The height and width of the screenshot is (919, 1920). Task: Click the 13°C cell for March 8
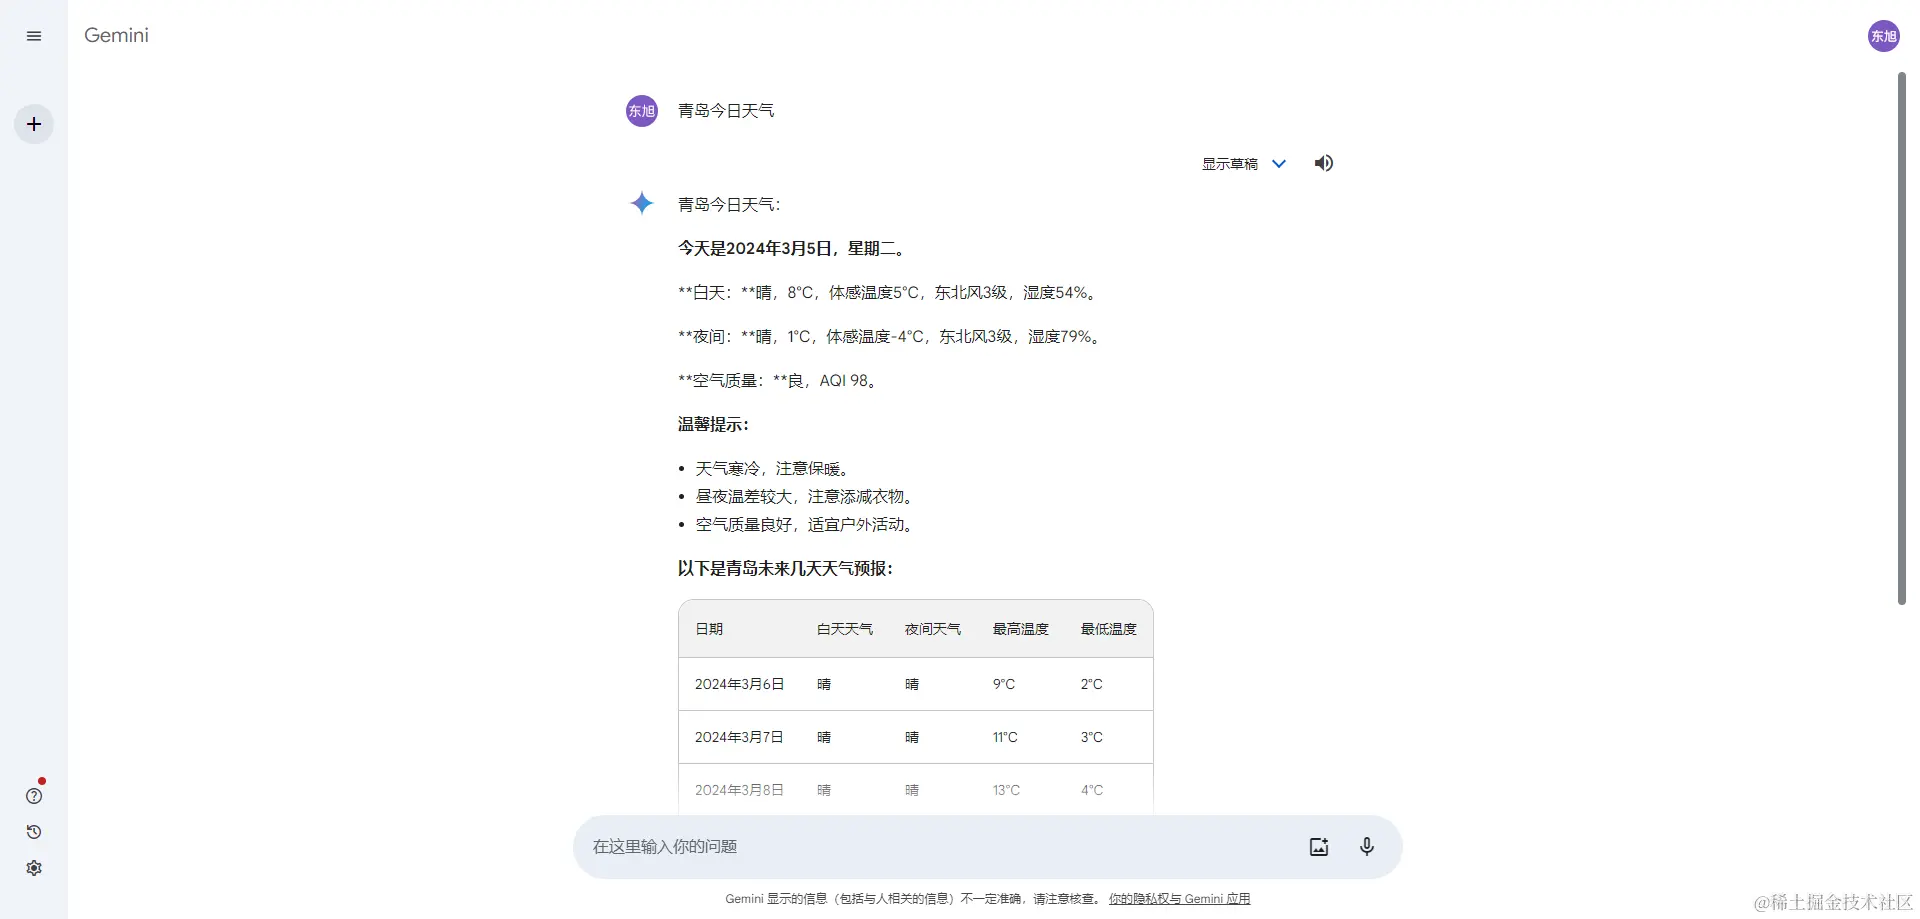coord(1006,790)
